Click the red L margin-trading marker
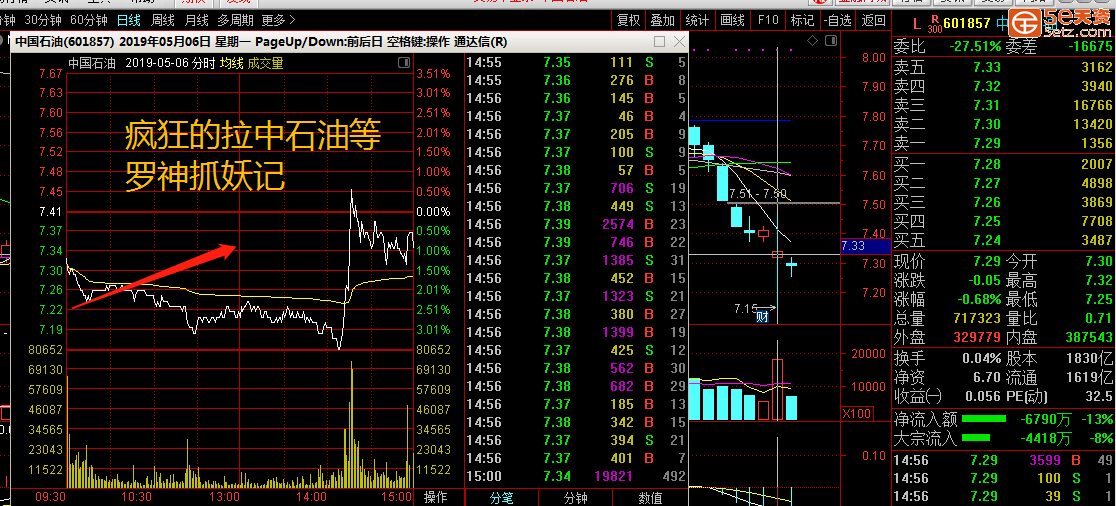Screen dimensions: 1116x506 coord(917,23)
